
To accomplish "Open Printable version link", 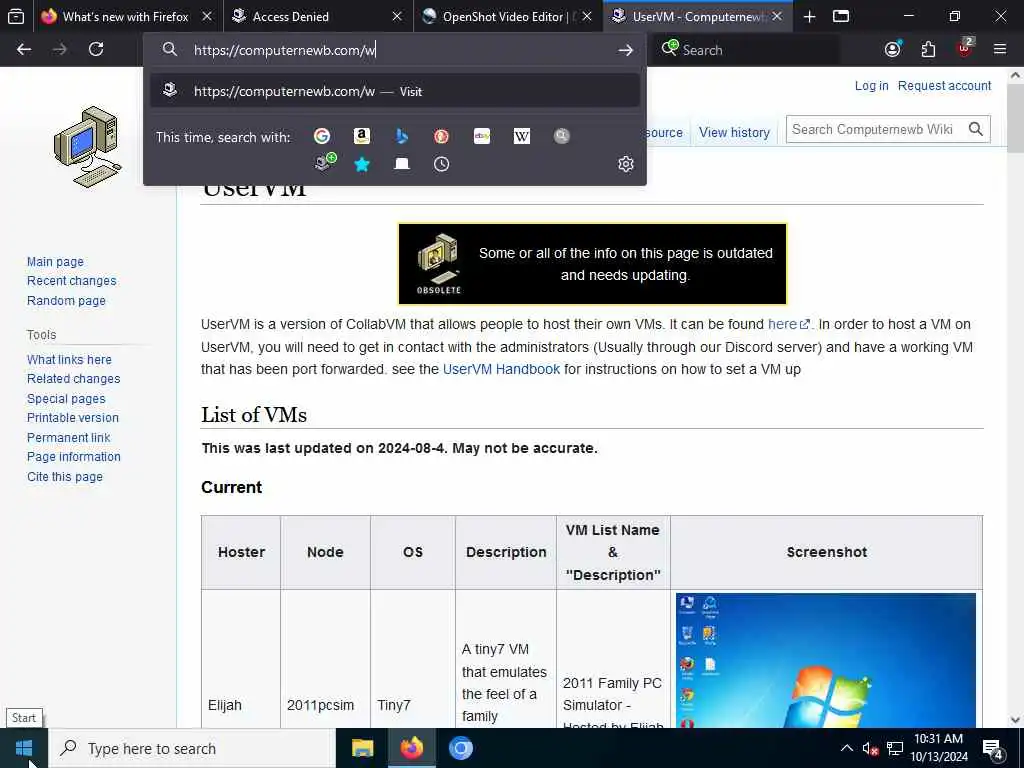I will pos(72,418).
